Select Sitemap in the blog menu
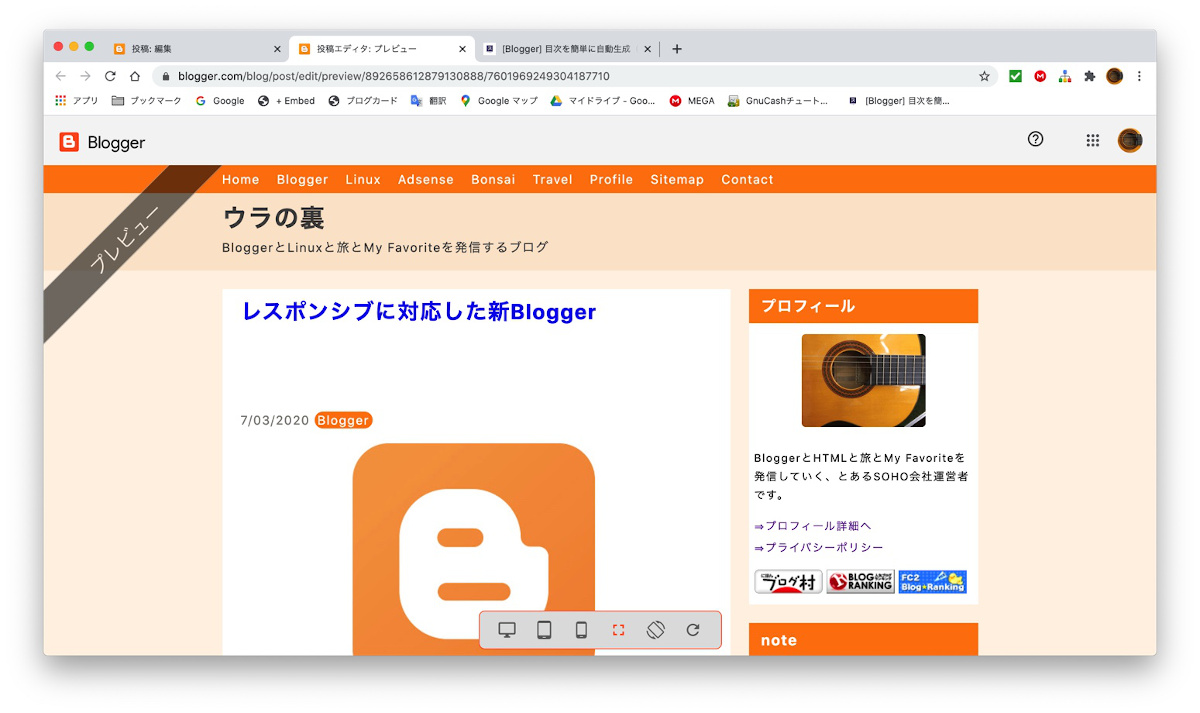Image resolution: width=1200 pixels, height=713 pixels. (677, 180)
